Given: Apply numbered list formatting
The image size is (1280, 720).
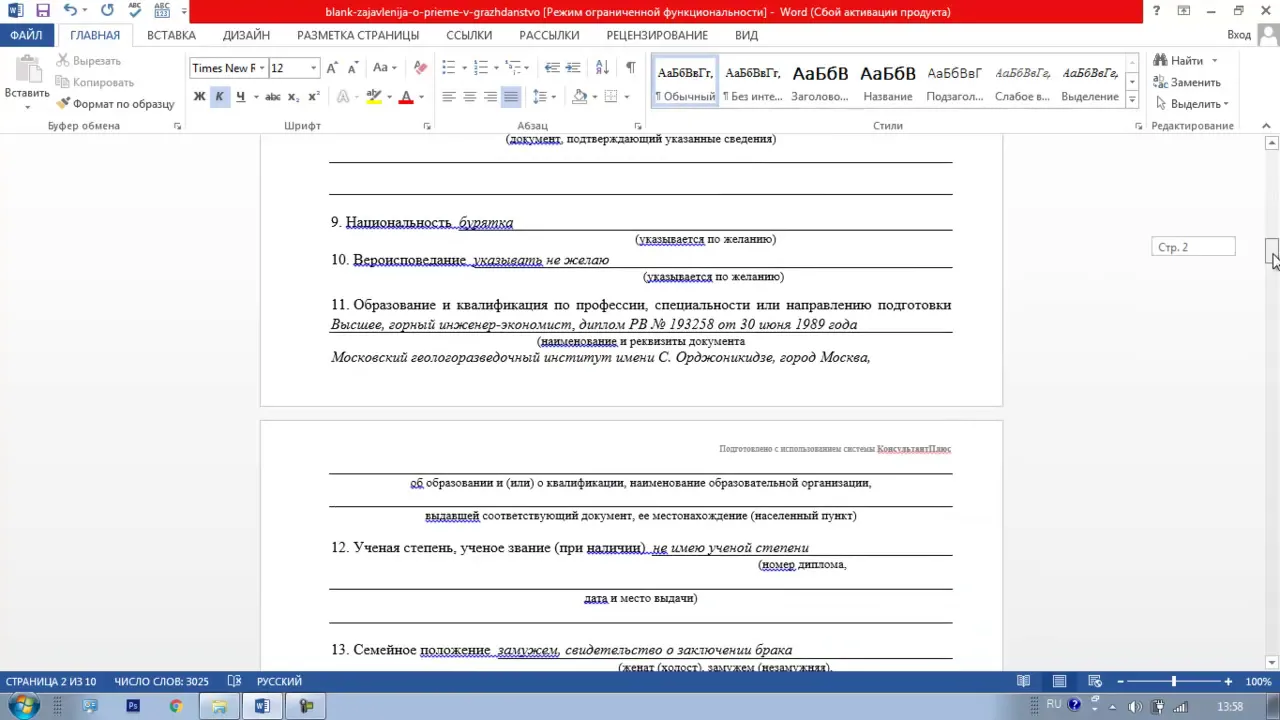Looking at the screenshot, I should 481,68.
